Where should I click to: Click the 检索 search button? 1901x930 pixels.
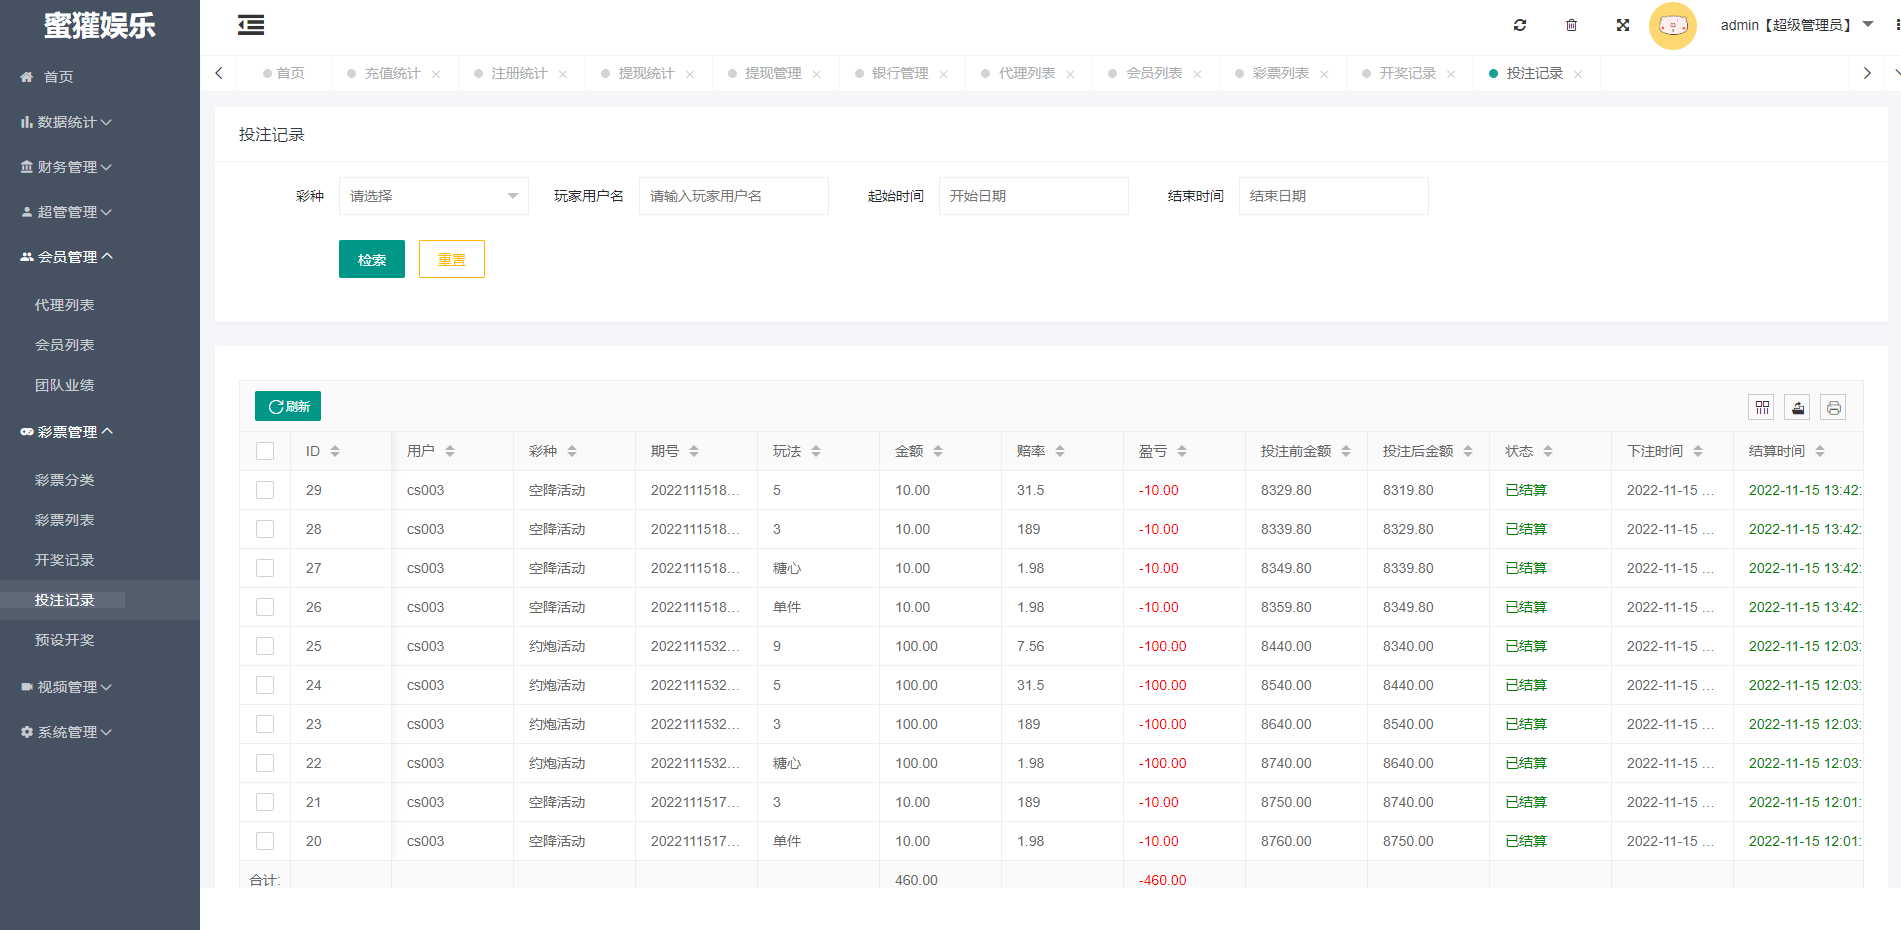pyautogui.click(x=371, y=258)
